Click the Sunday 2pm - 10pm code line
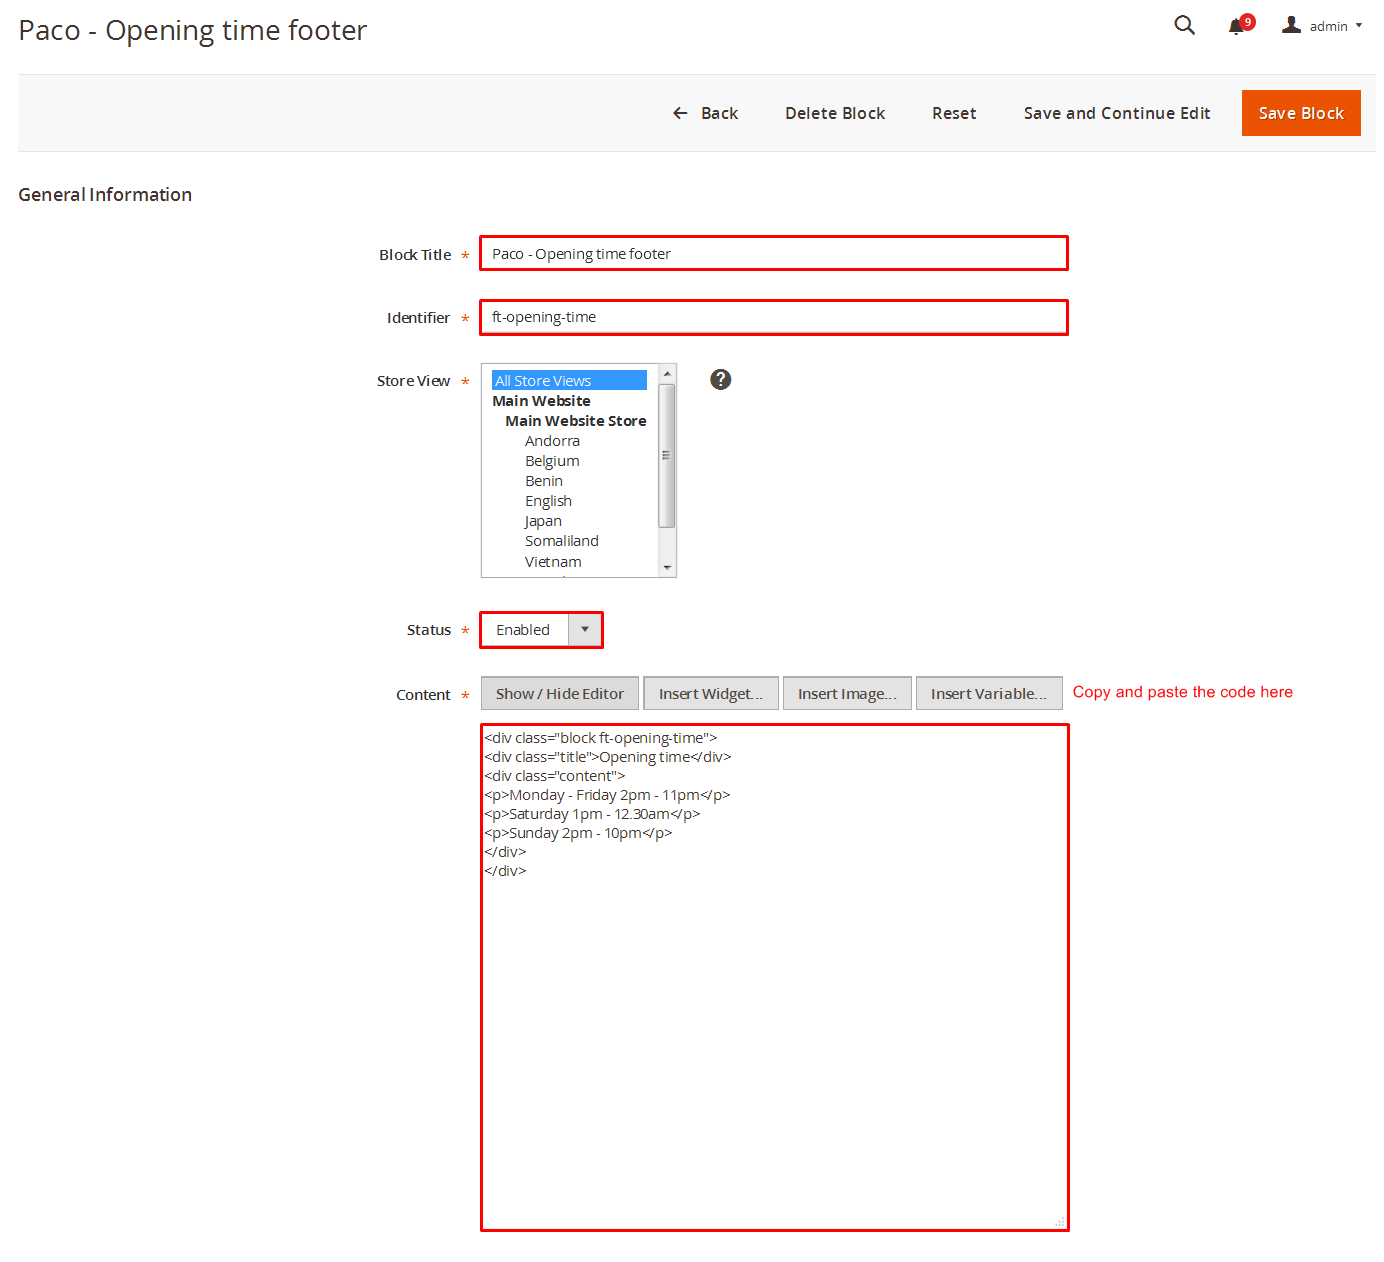Viewport: 1384px width, 1262px height. click(x=578, y=833)
